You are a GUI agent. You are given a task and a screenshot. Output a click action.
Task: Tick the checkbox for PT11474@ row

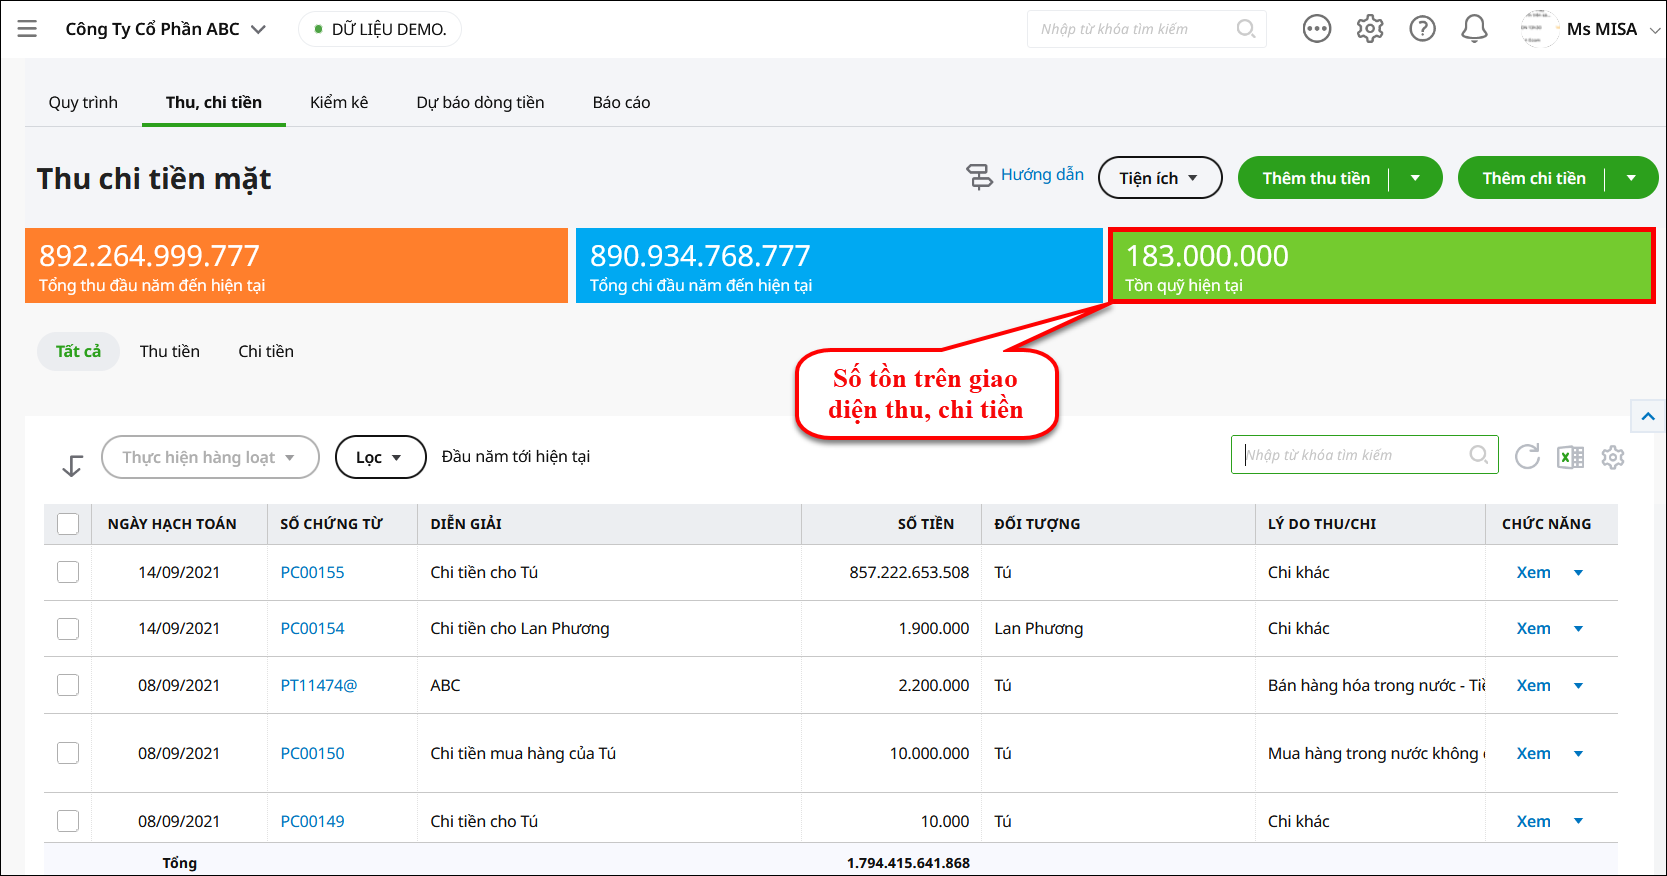click(x=68, y=685)
